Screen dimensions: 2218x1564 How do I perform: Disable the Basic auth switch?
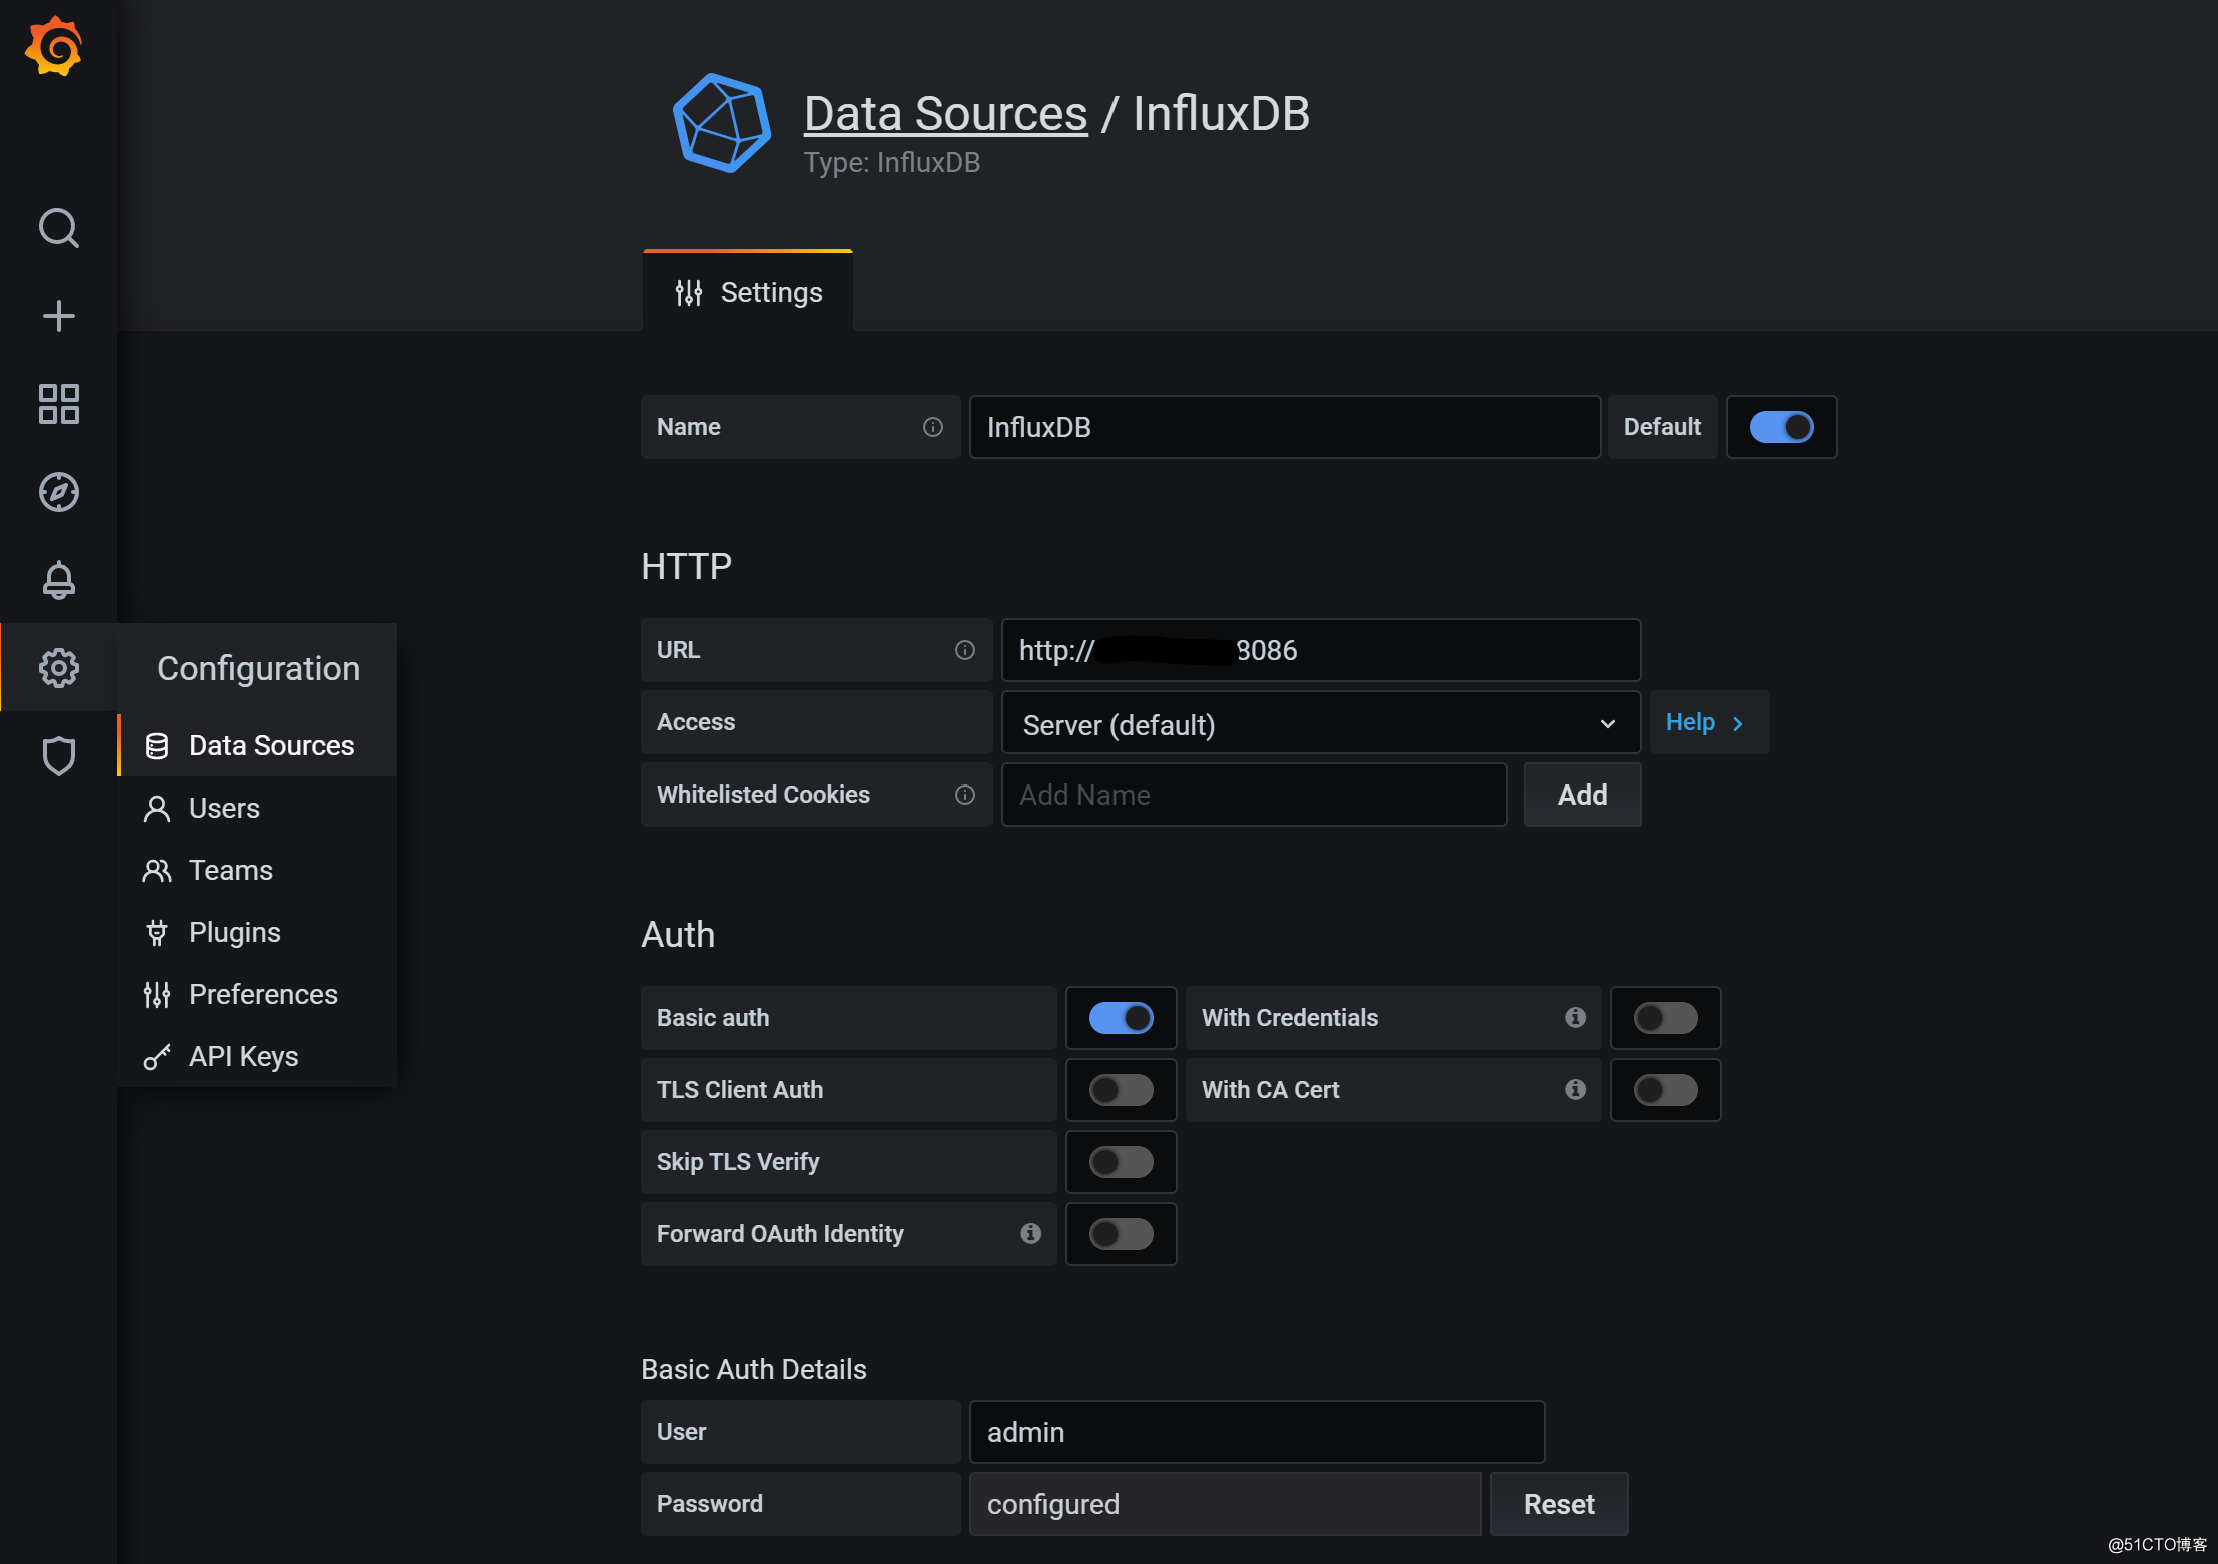pyautogui.click(x=1121, y=1017)
